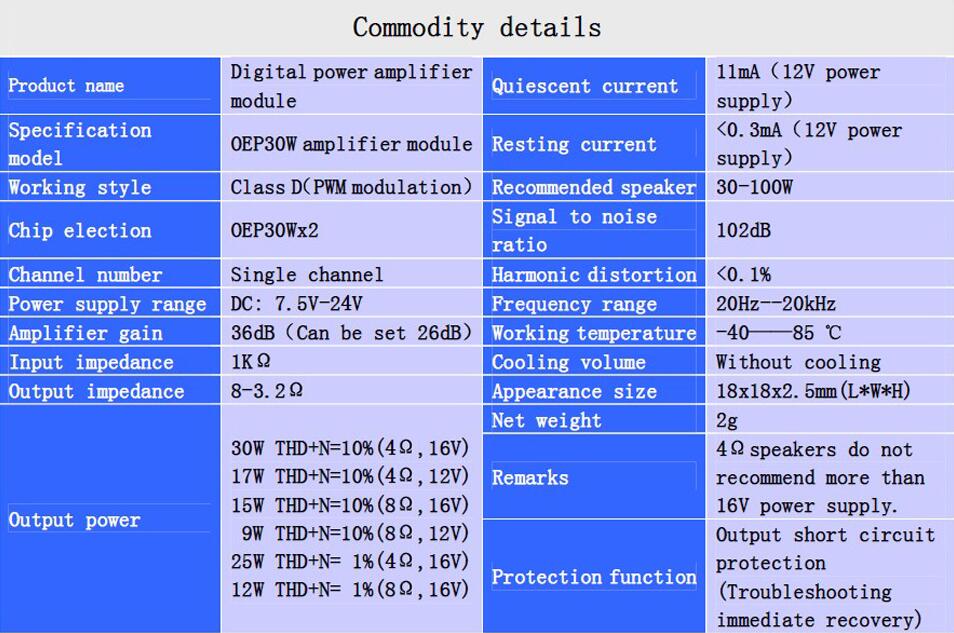Click the "Without cooling" value cell
Image resolution: width=954 pixels, height=633 pixels.
click(x=798, y=362)
